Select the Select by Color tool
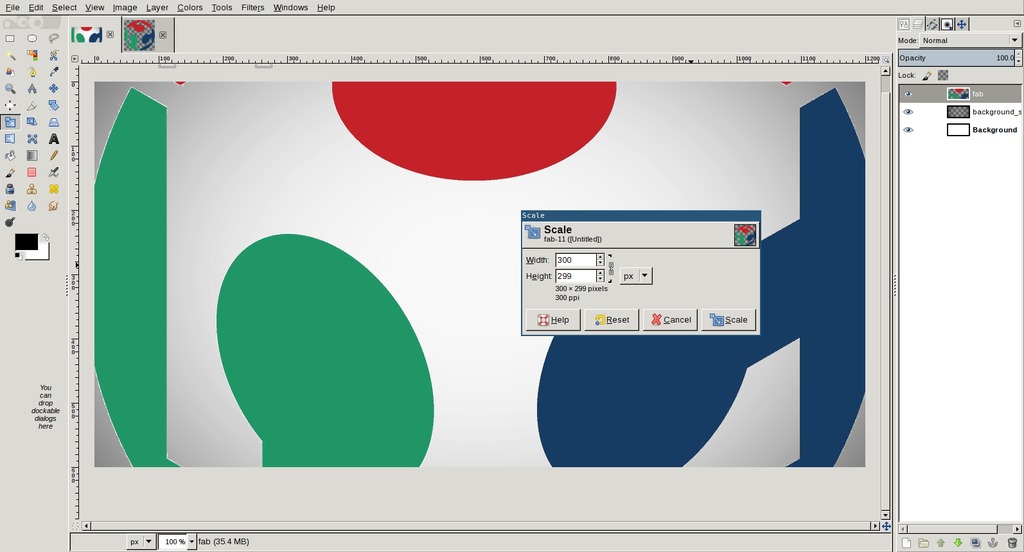Screen dimensions: 1024x552 (32, 56)
